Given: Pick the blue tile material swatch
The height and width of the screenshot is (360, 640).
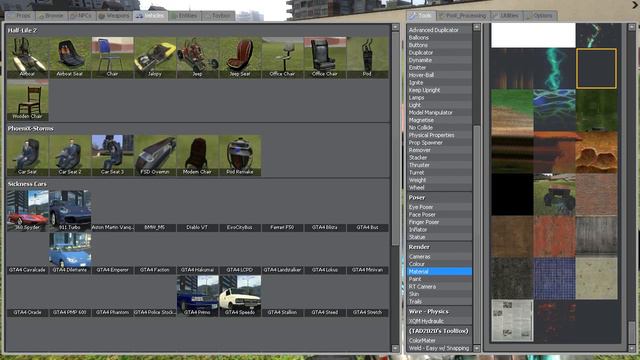Looking at the screenshot, I should (x=554, y=278).
